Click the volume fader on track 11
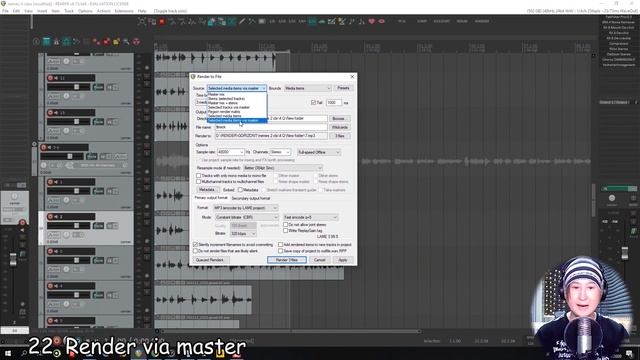This screenshot has height=360, width=640. [x=76, y=87]
